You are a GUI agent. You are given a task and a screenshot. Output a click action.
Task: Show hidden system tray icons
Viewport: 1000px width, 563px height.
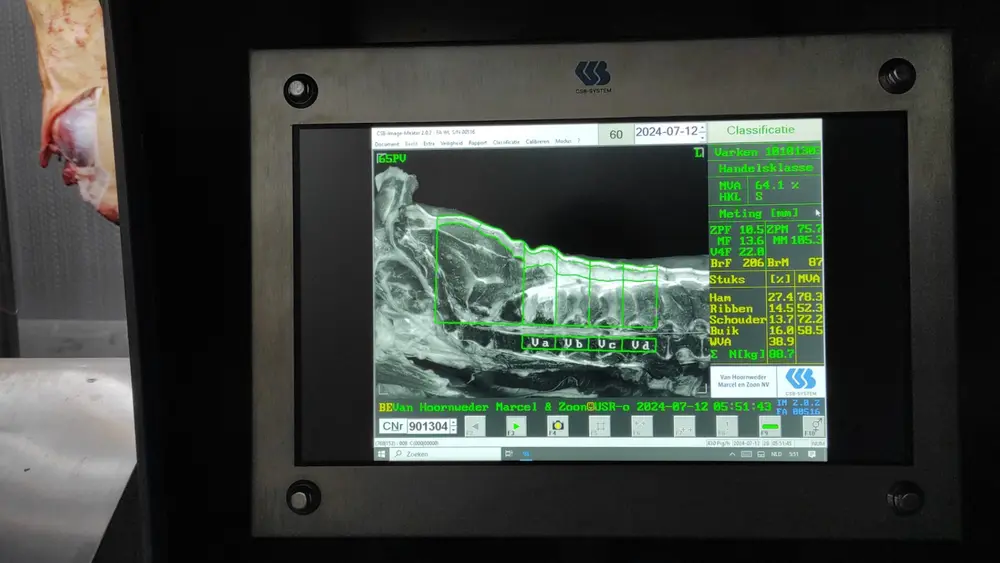tap(732, 454)
